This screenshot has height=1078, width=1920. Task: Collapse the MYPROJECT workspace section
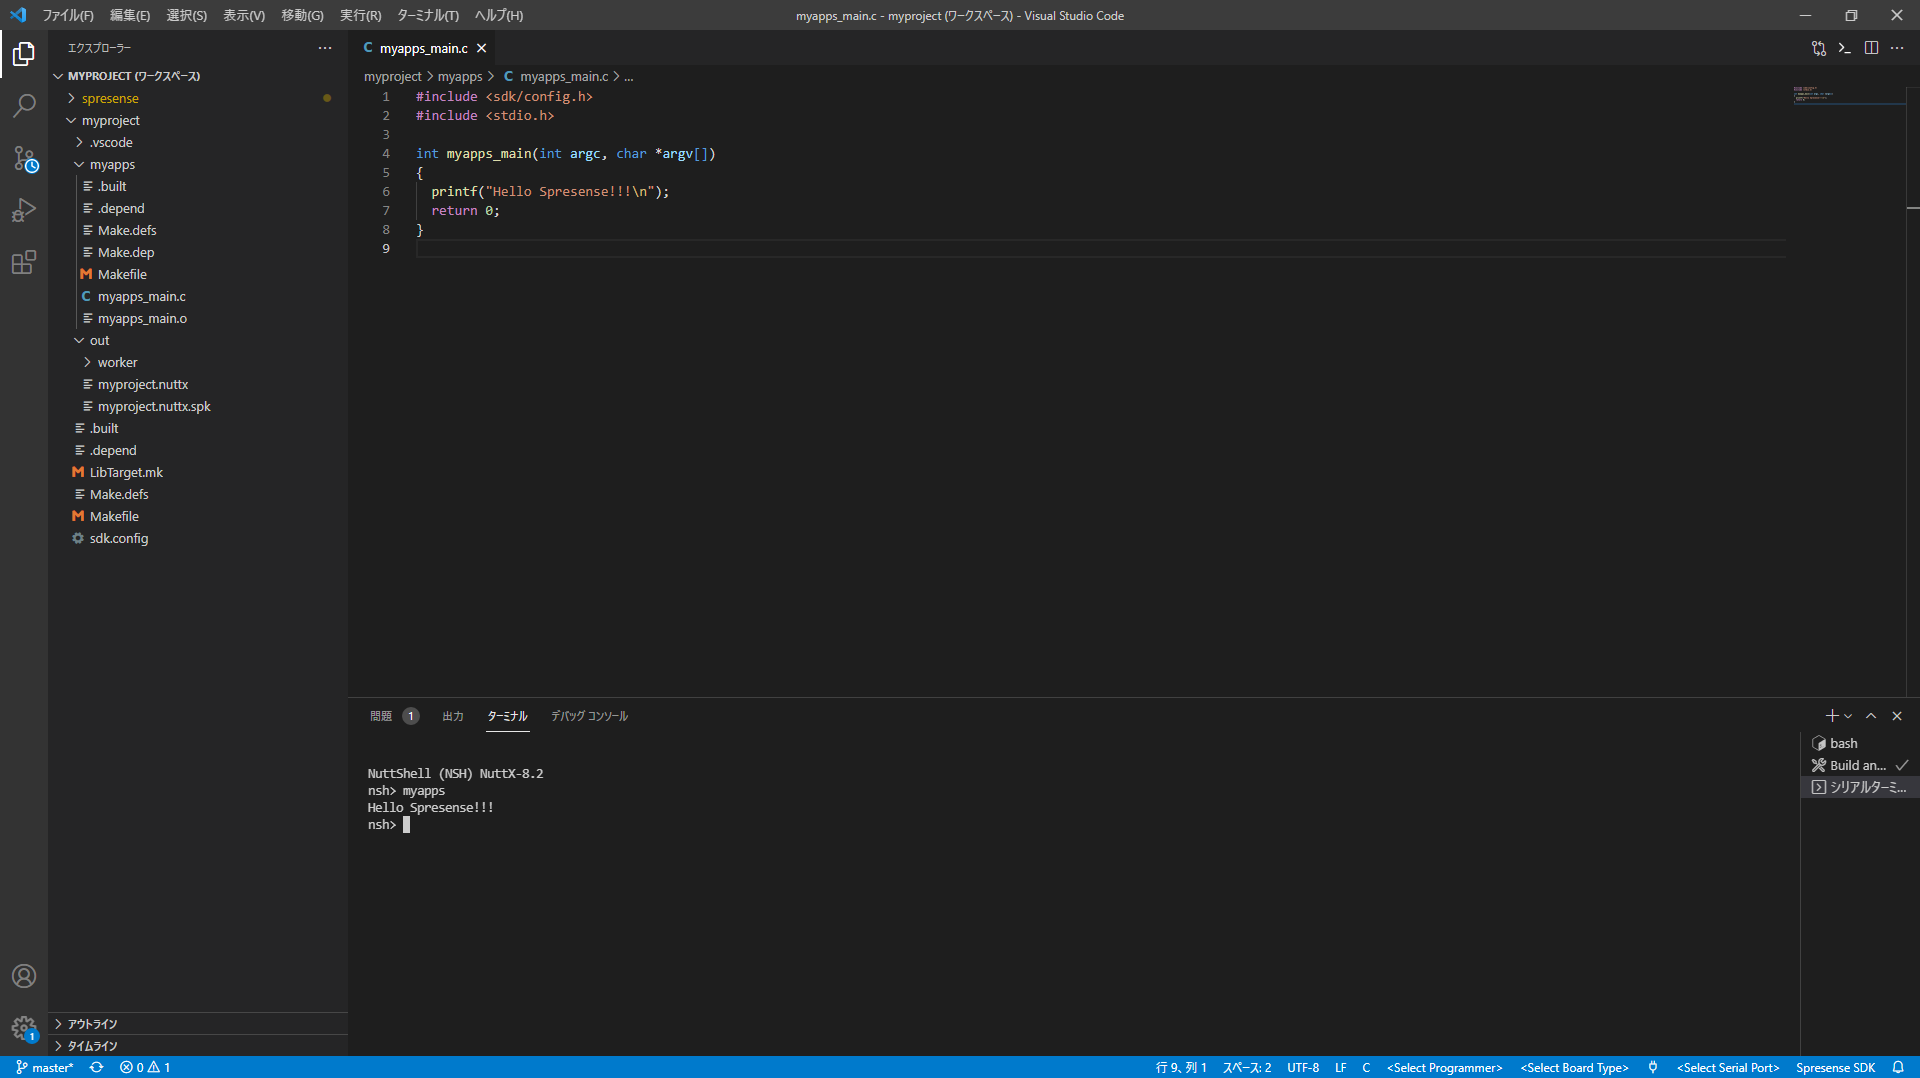[x=198, y=76]
